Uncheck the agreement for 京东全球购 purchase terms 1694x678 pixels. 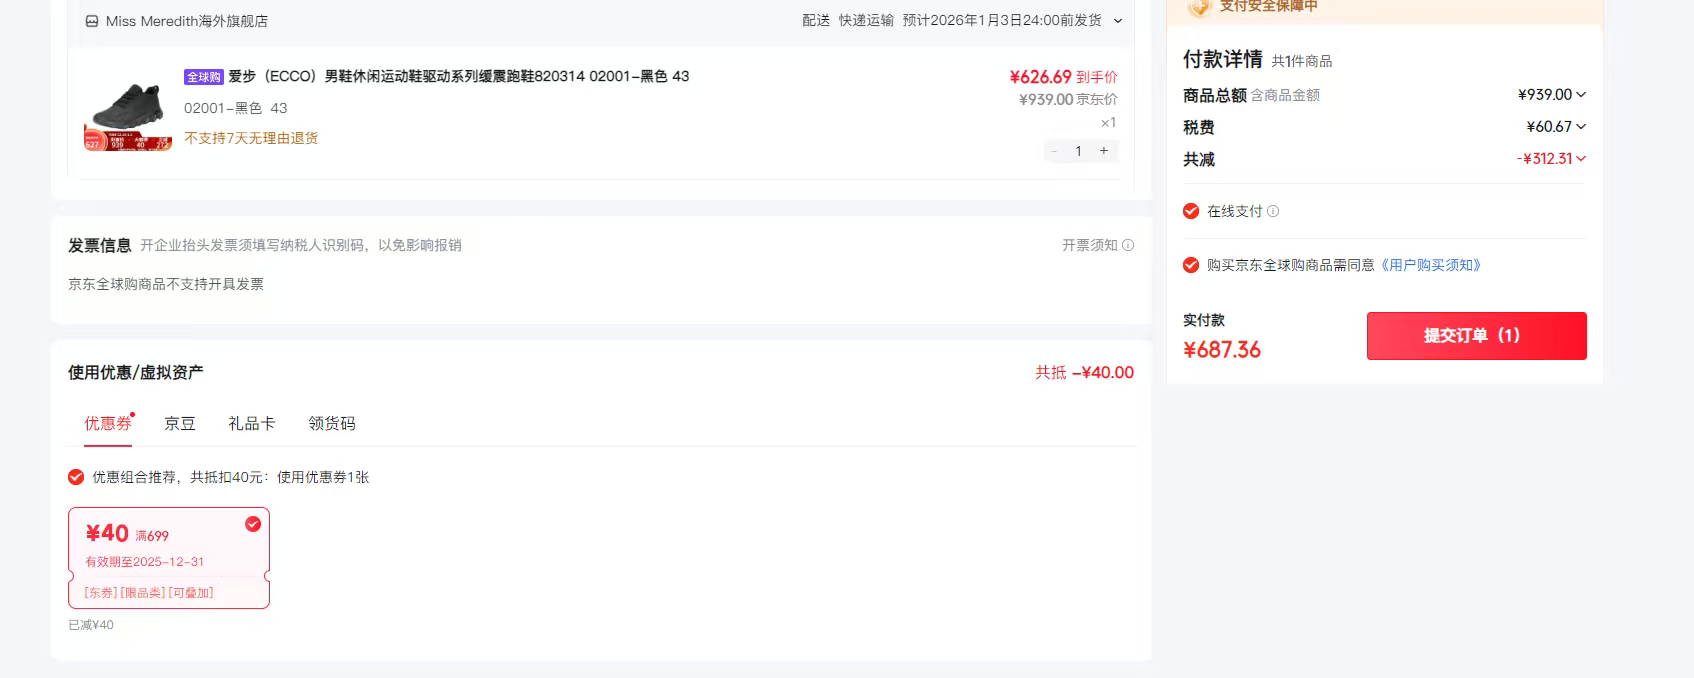coord(1191,265)
